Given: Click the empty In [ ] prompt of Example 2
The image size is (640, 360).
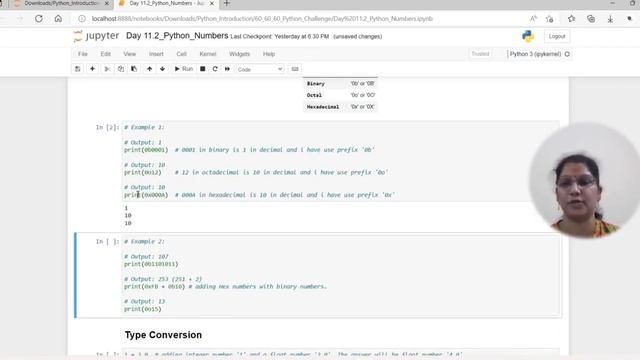Looking at the screenshot, I should tap(107, 242).
